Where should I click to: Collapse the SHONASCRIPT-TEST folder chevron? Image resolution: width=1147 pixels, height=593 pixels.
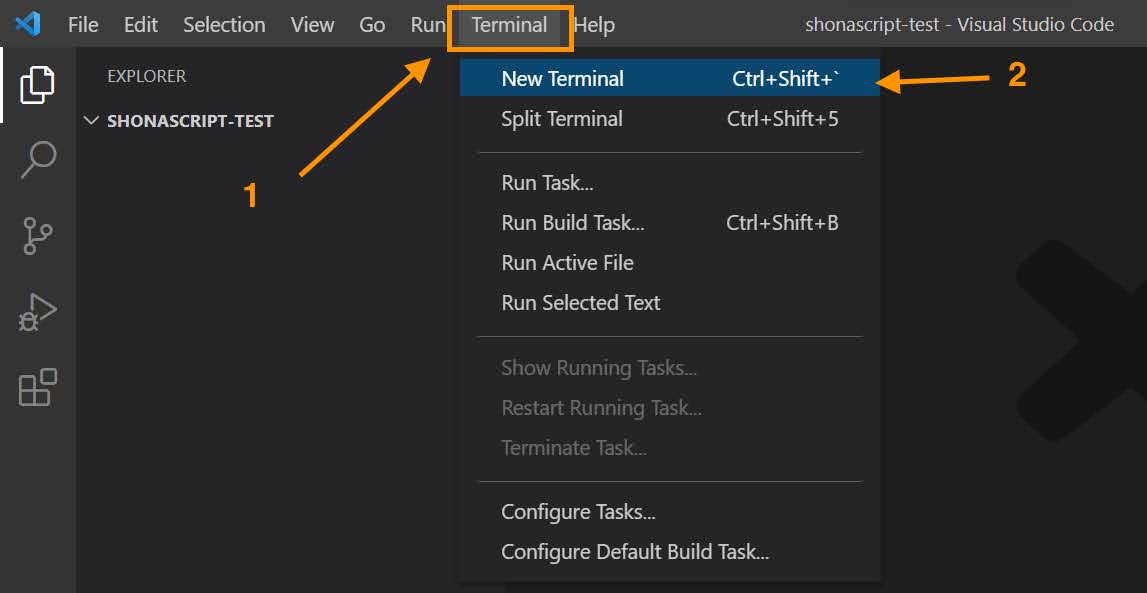[92, 121]
